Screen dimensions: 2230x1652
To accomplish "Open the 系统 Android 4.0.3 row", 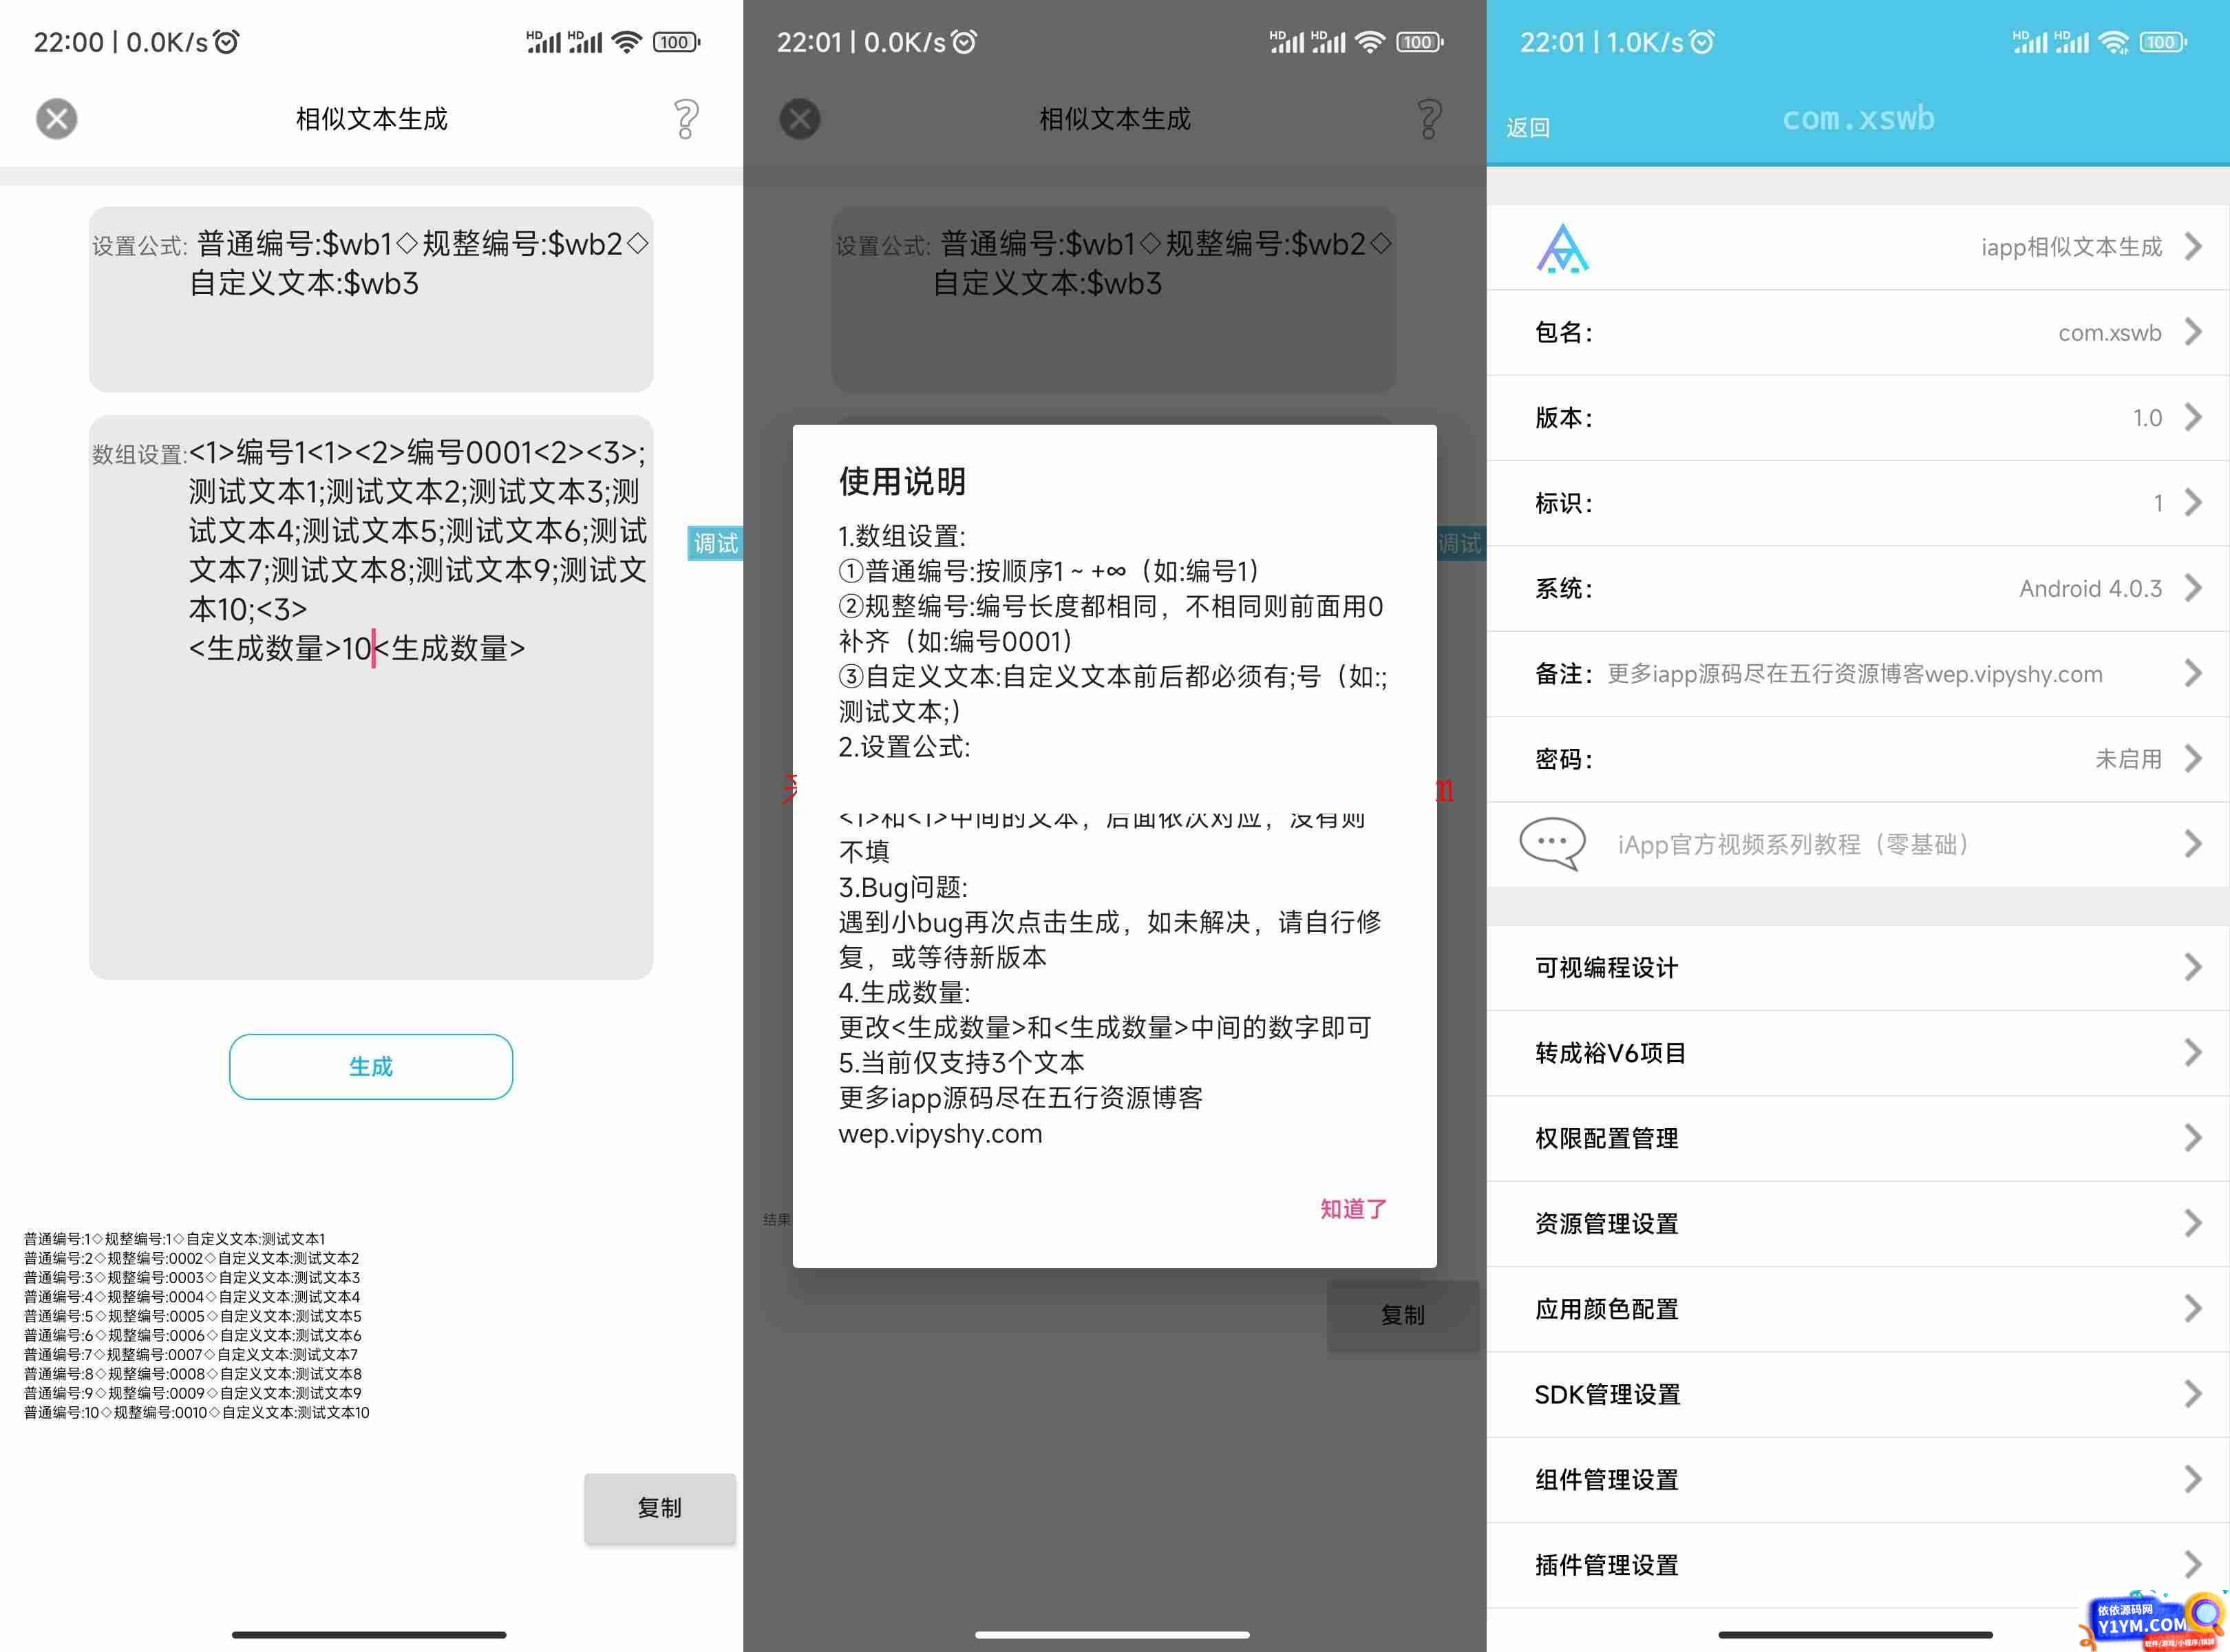I will [x=1858, y=588].
